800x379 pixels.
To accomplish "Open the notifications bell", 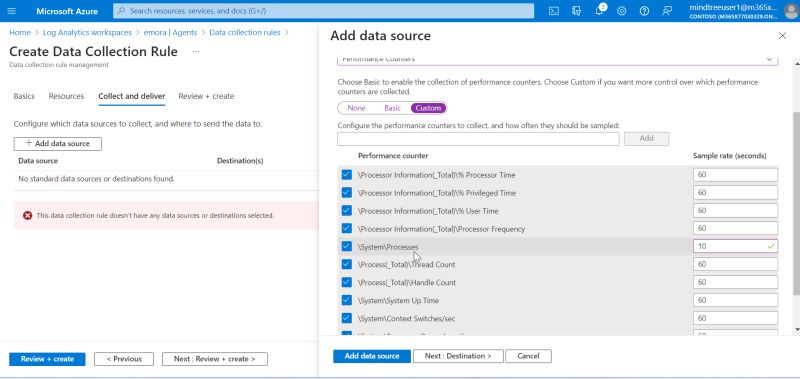I will point(599,11).
